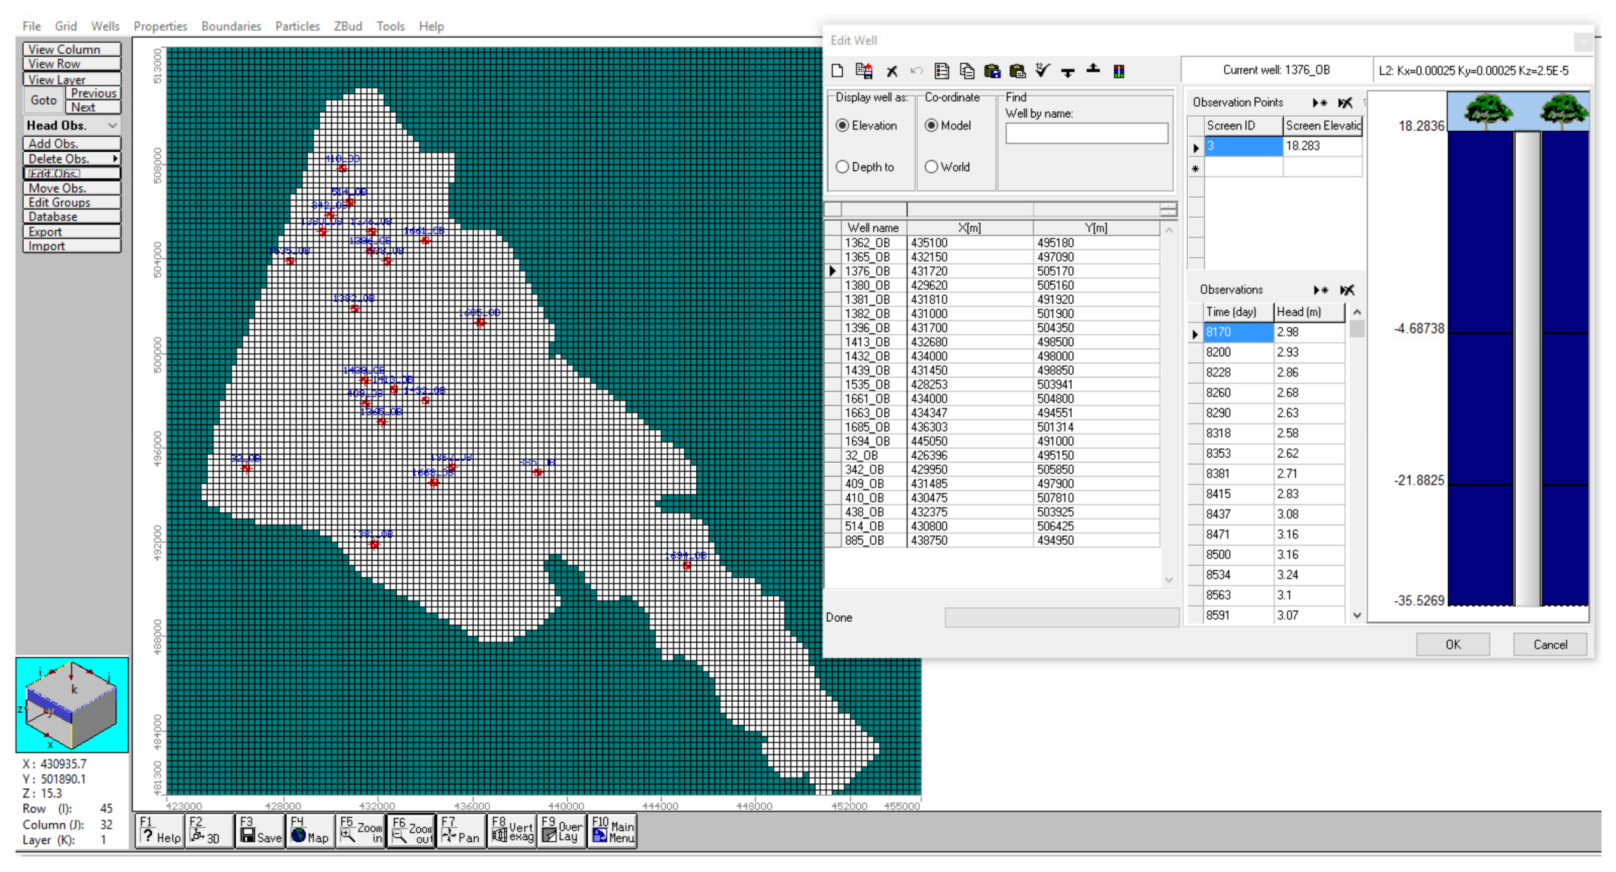Click the OK button in Edit Well
This screenshot has width=1616, height=872.
click(1452, 645)
